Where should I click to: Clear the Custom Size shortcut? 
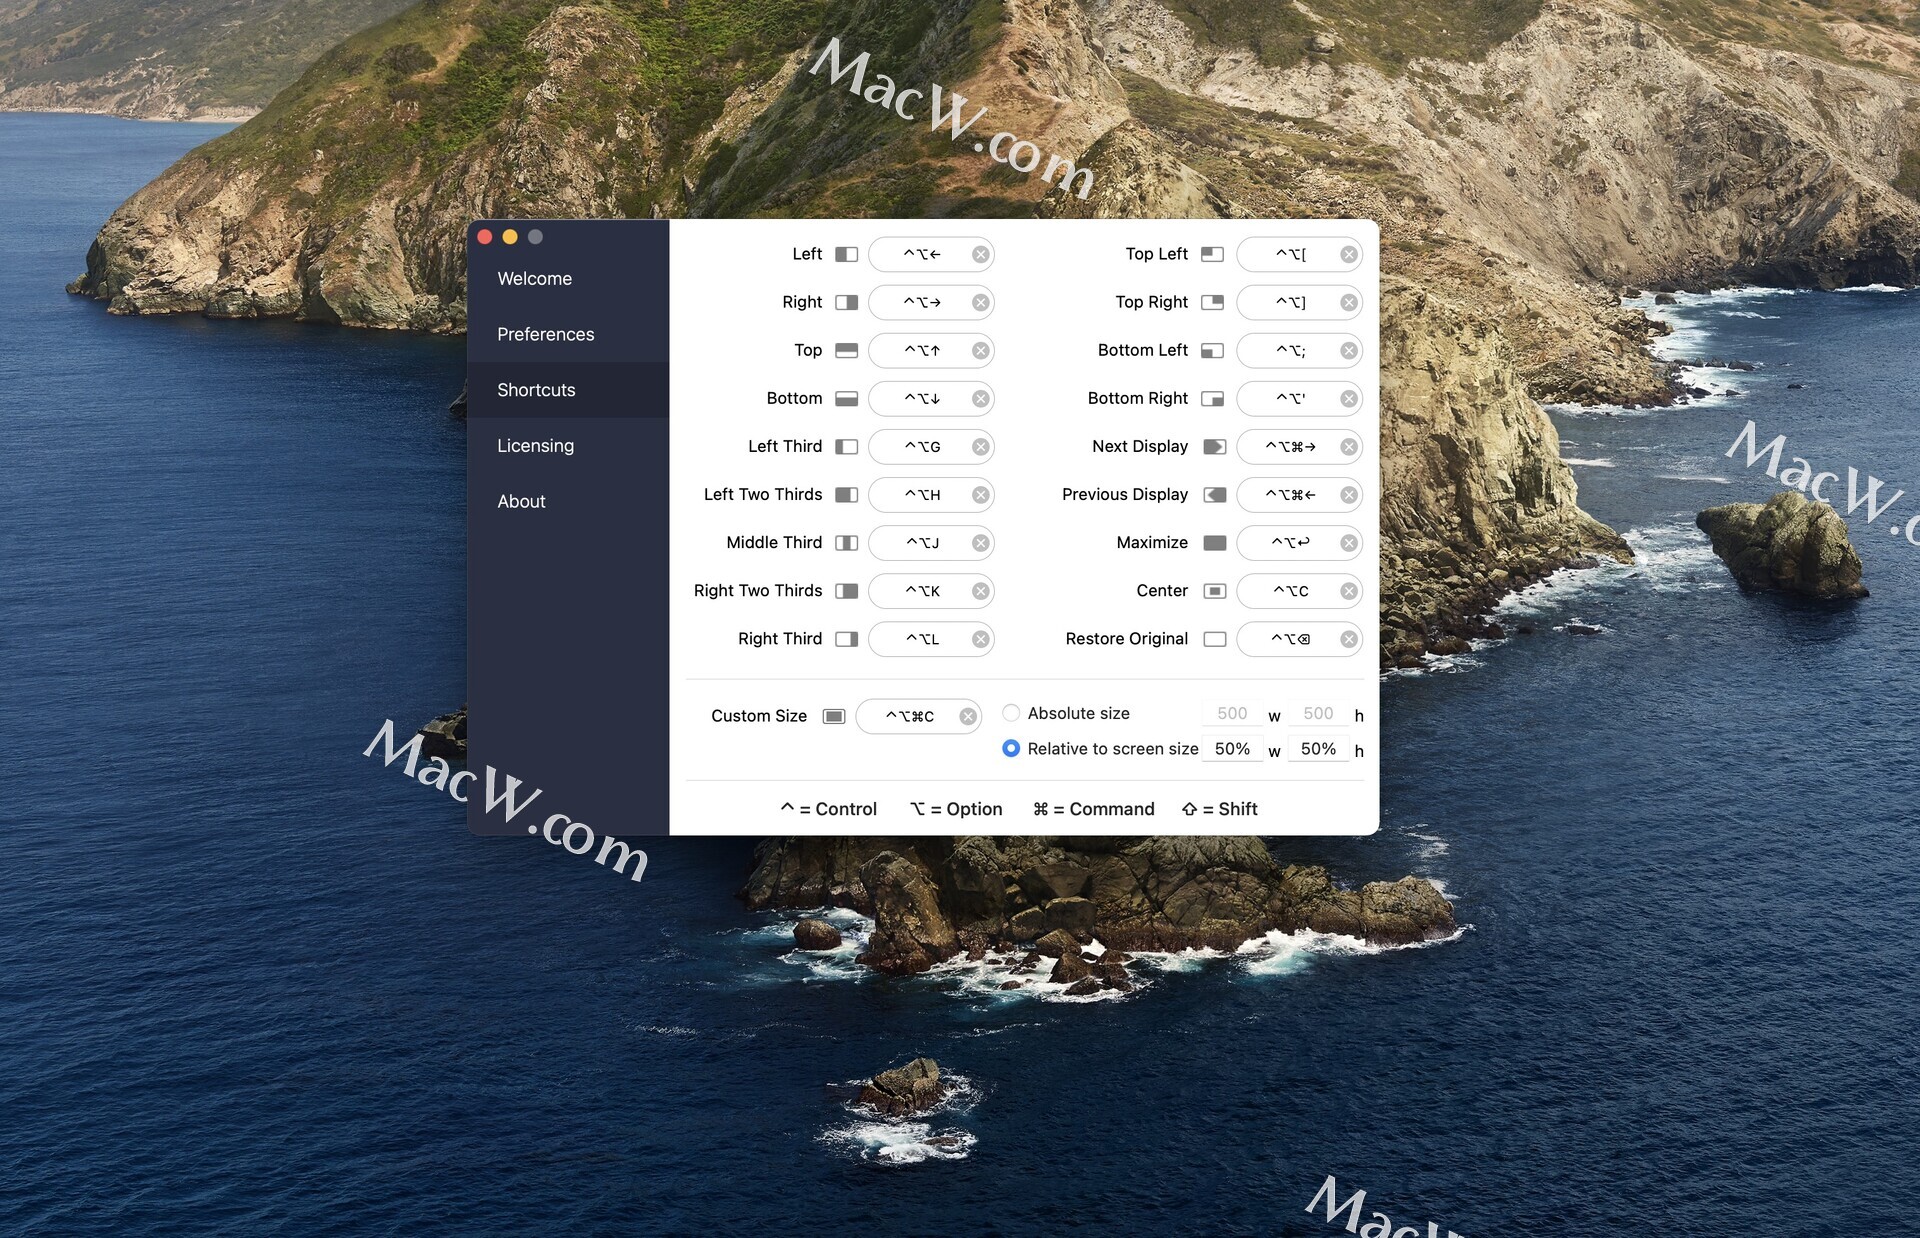[x=967, y=716]
